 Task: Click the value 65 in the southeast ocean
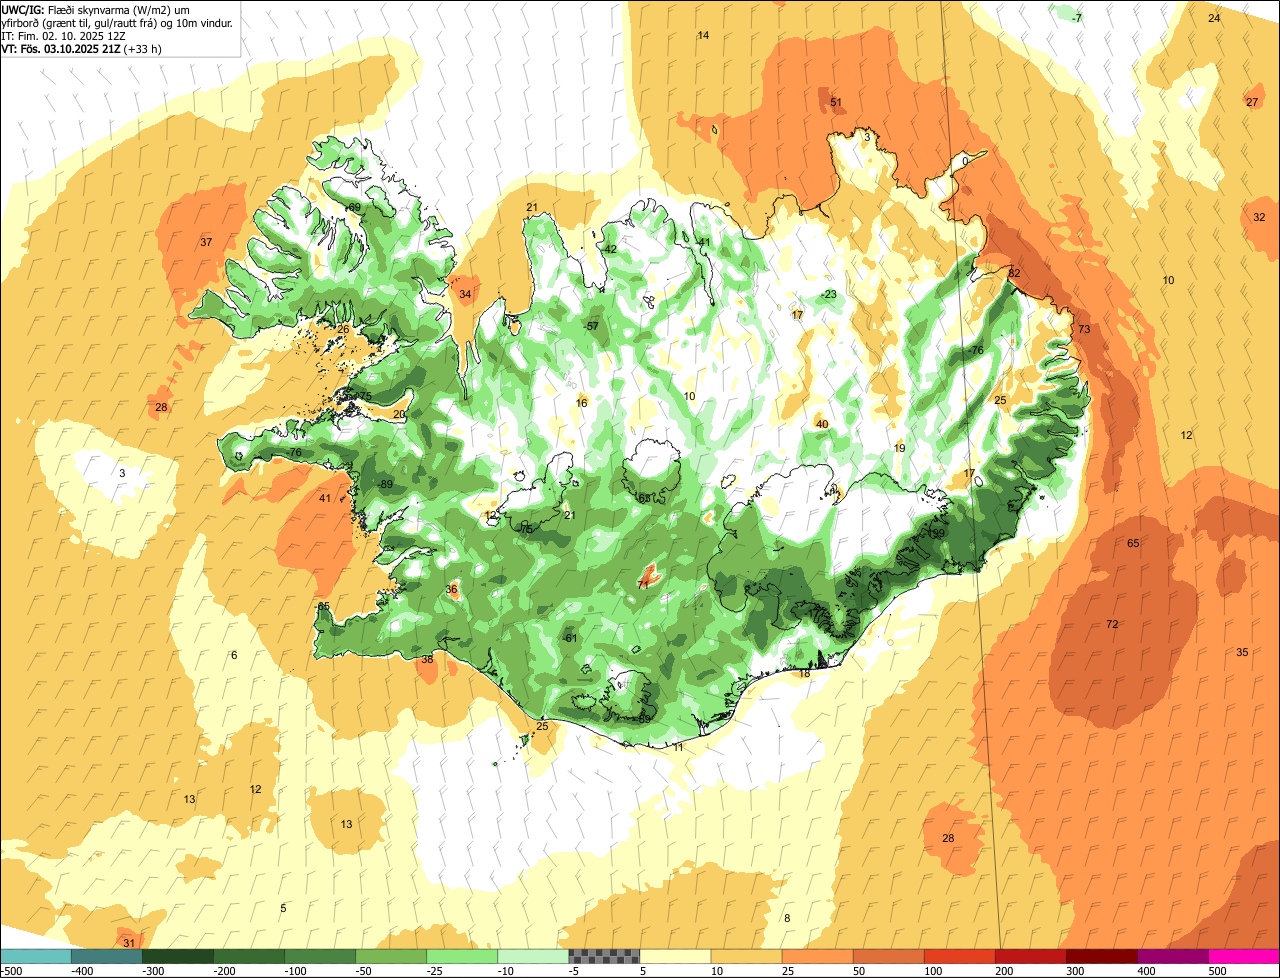coord(1133,543)
